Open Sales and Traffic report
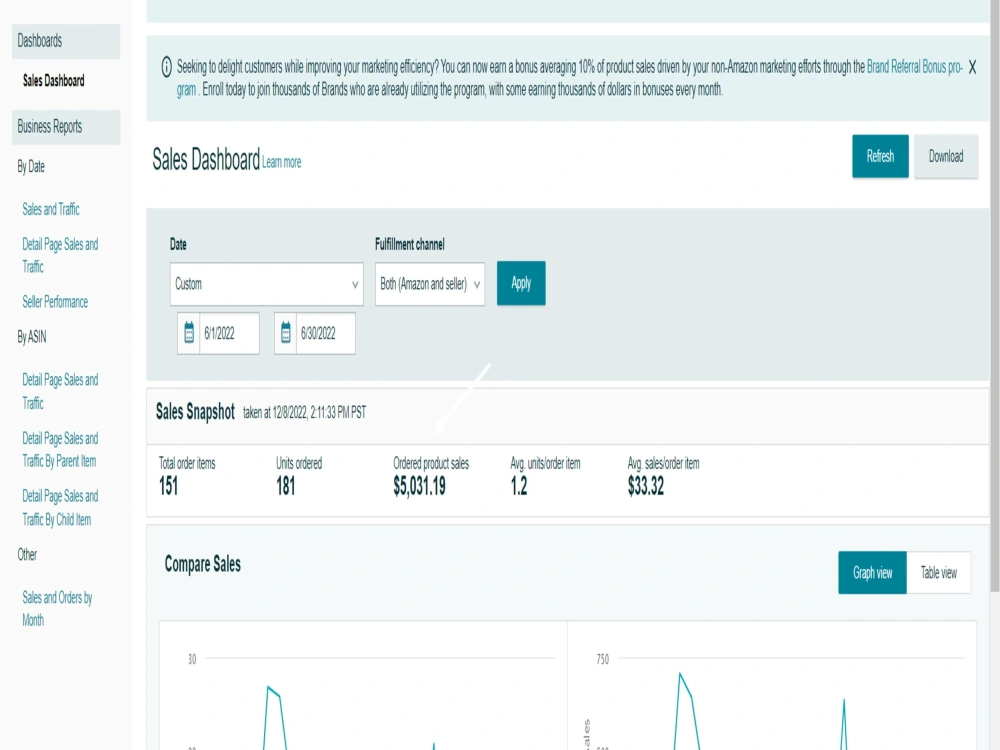This screenshot has height=750, width=1000. 51,209
